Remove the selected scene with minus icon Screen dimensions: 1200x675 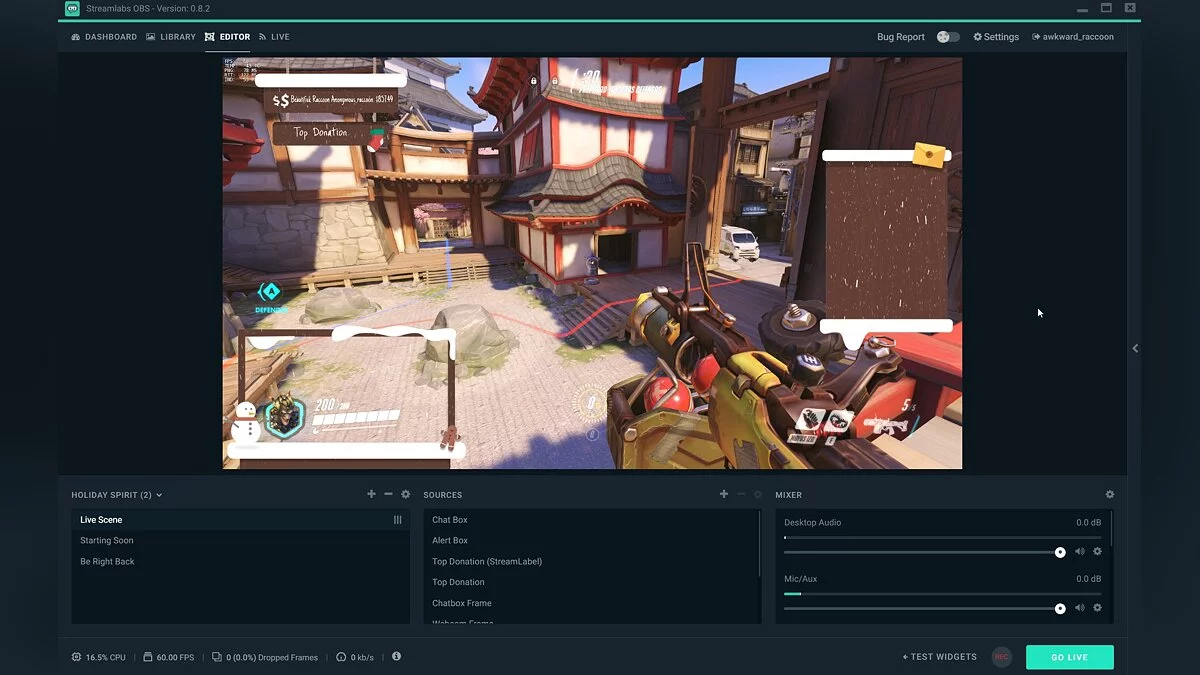tap(388, 494)
